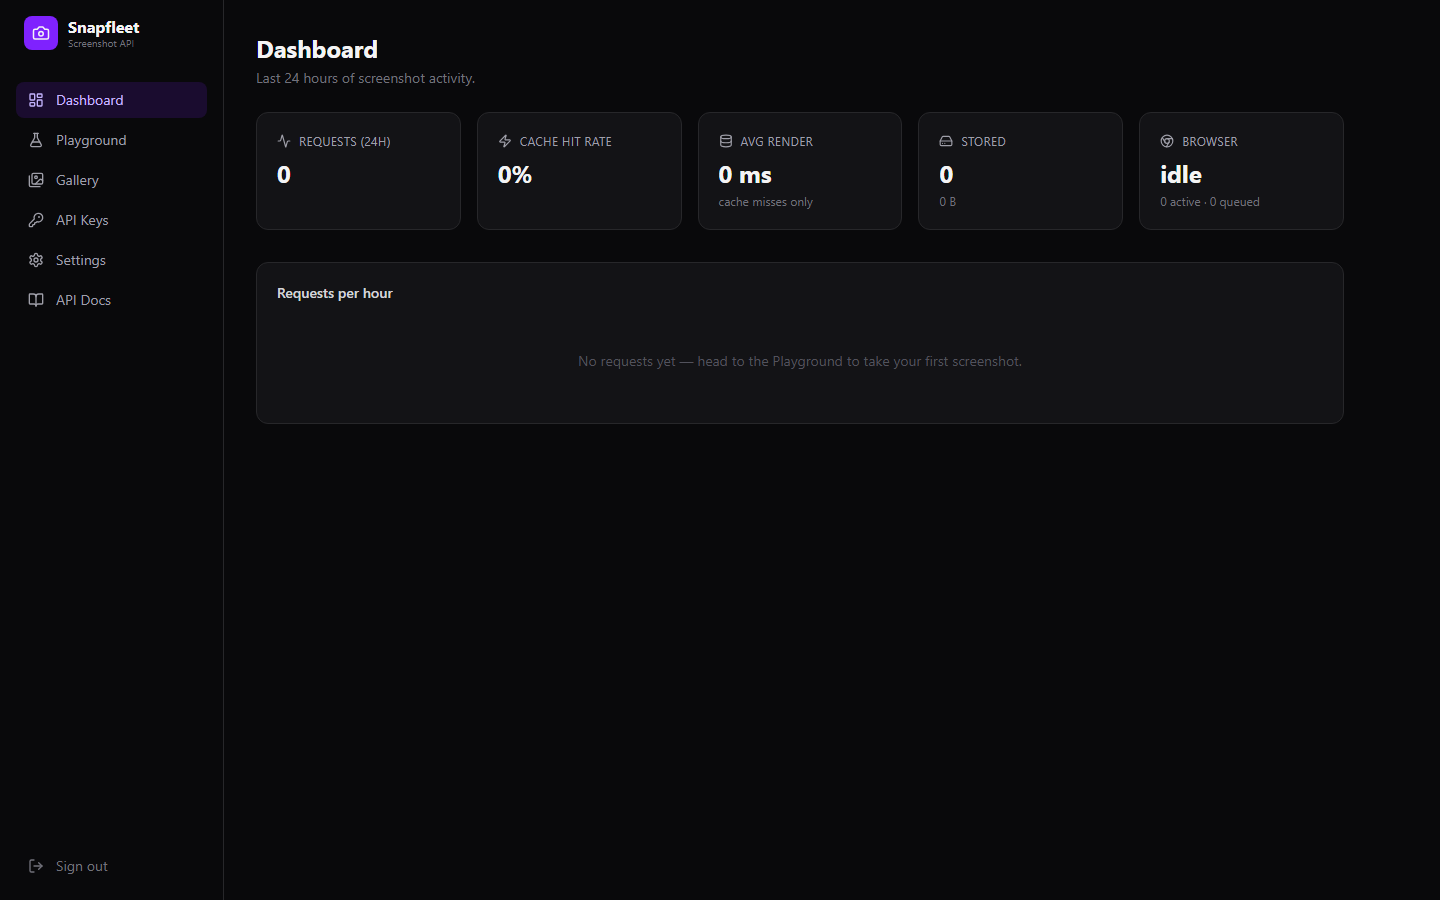Click the 'idle' browser status
Viewport: 1440px width, 900px height.
1181,175
